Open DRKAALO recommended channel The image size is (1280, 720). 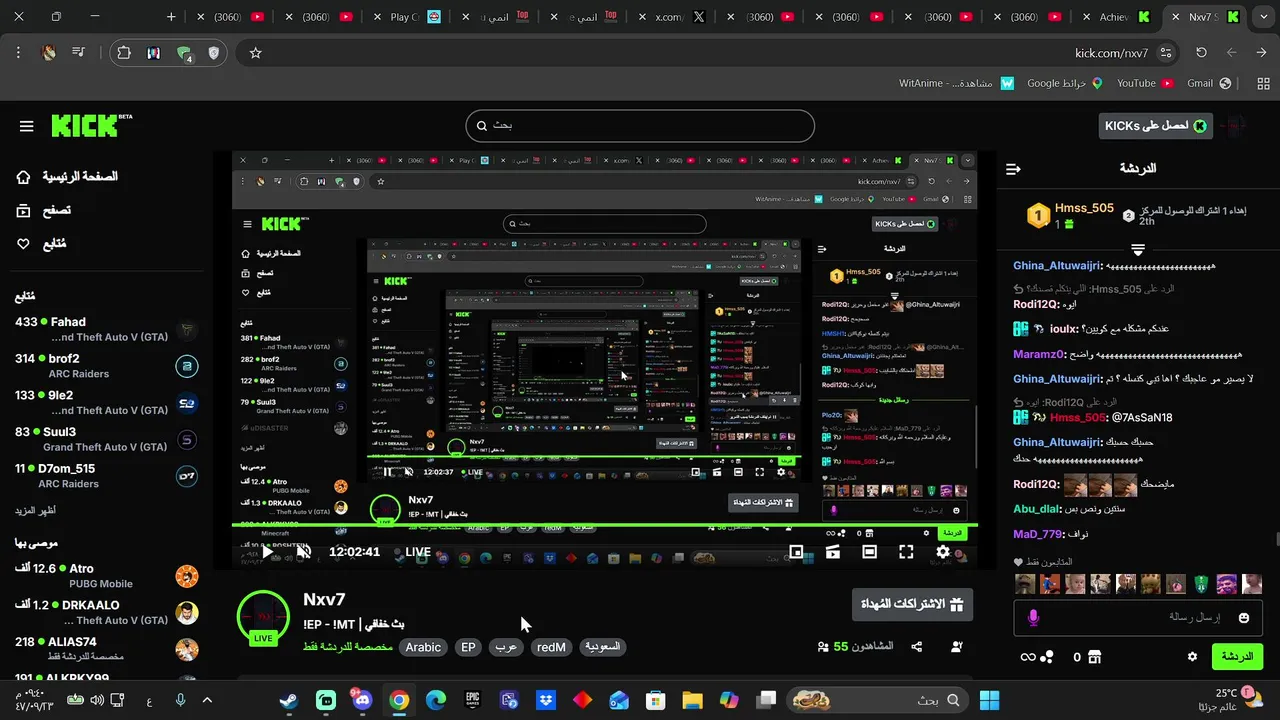click(x=105, y=612)
